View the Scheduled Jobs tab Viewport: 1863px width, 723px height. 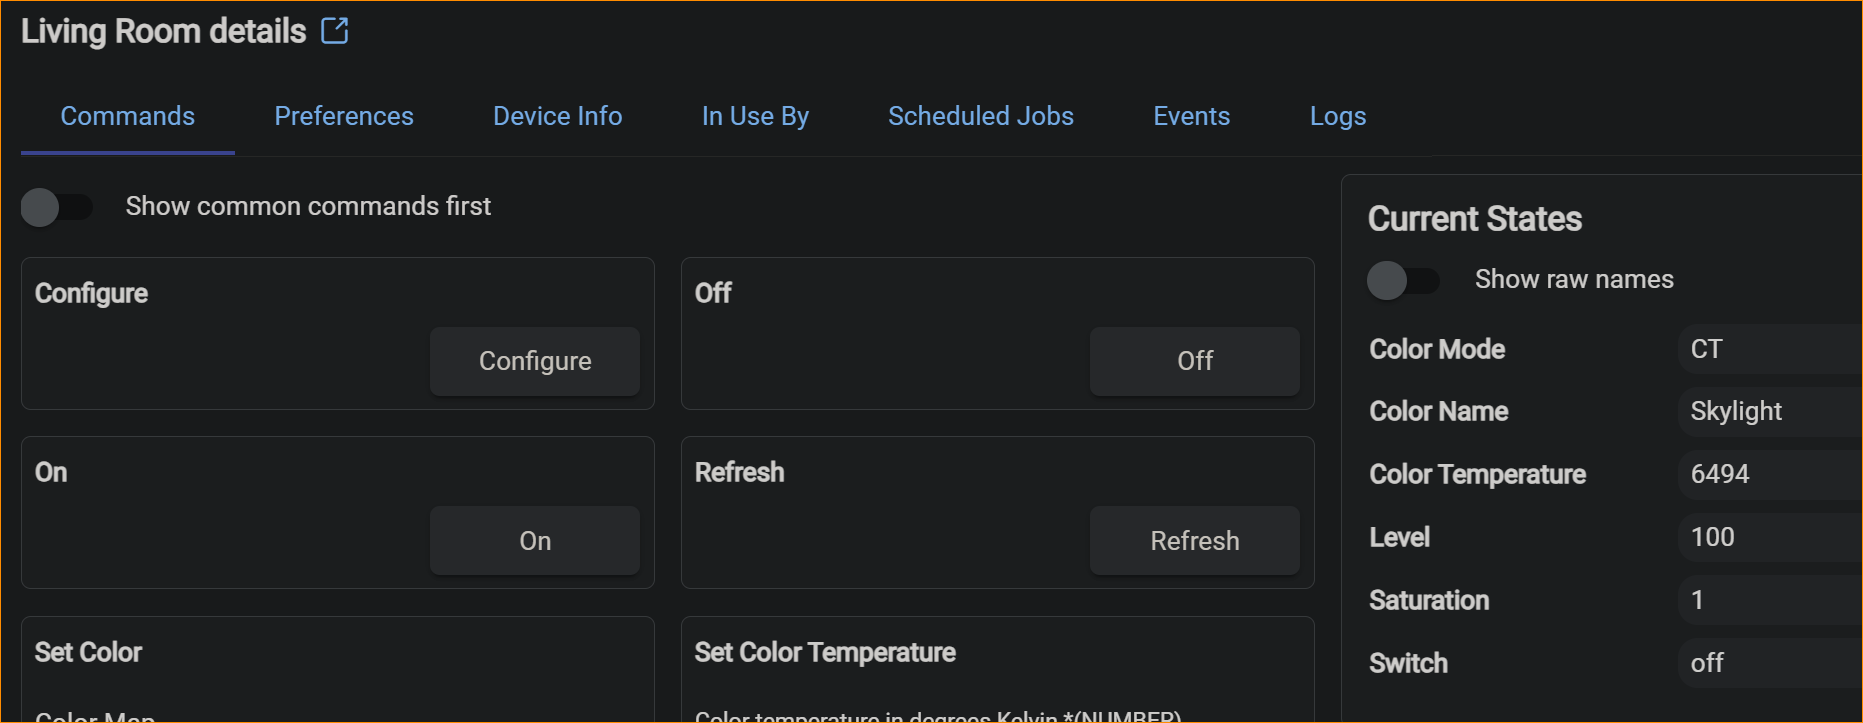[x=980, y=117]
